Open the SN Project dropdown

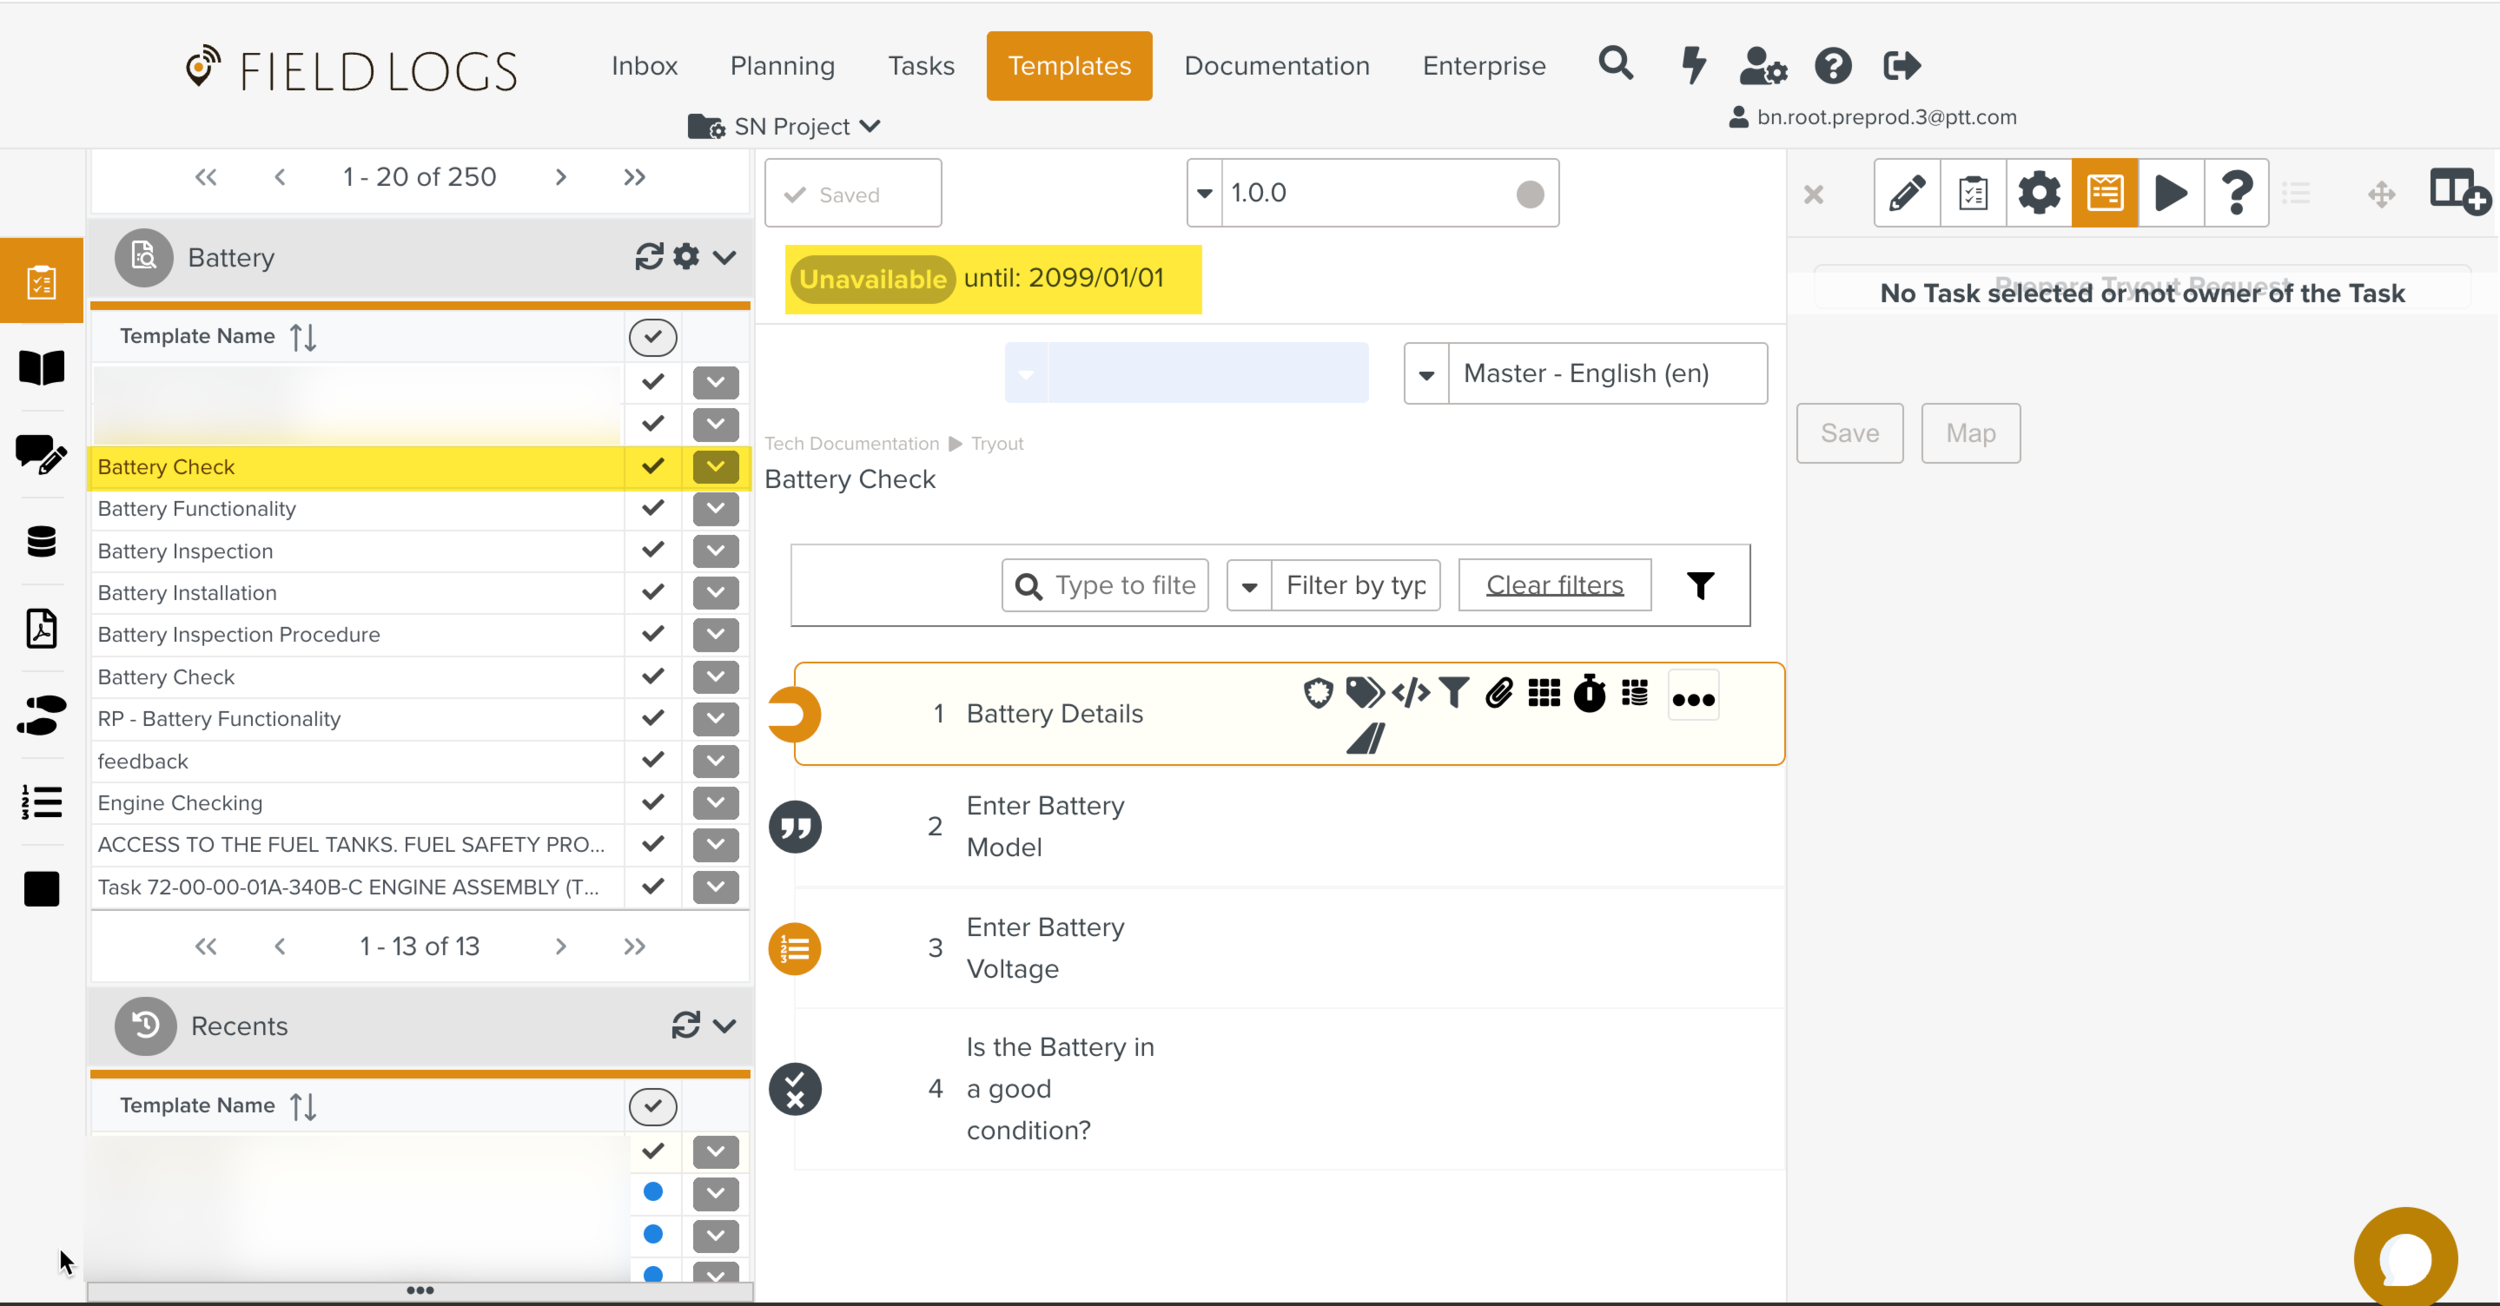[x=786, y=127]
